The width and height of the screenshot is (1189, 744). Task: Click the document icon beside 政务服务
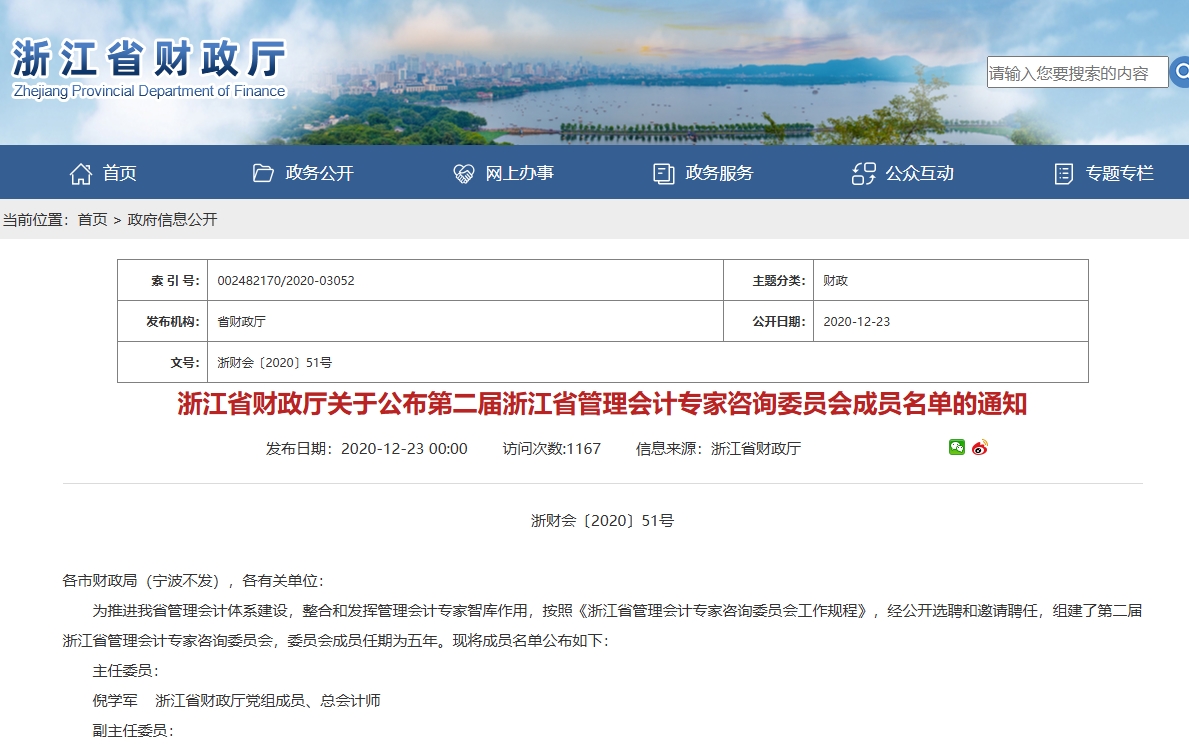664,174
